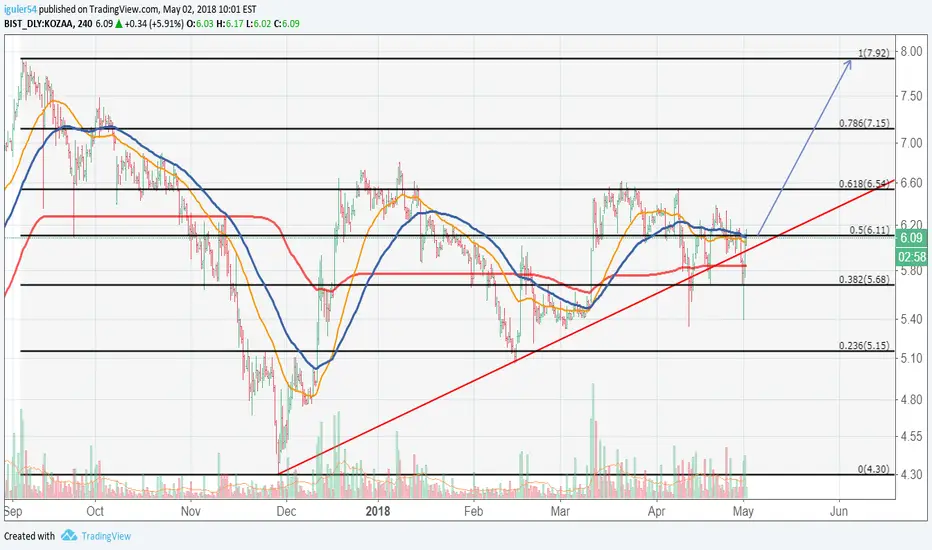Click the 5.40 price axis label

911,319
